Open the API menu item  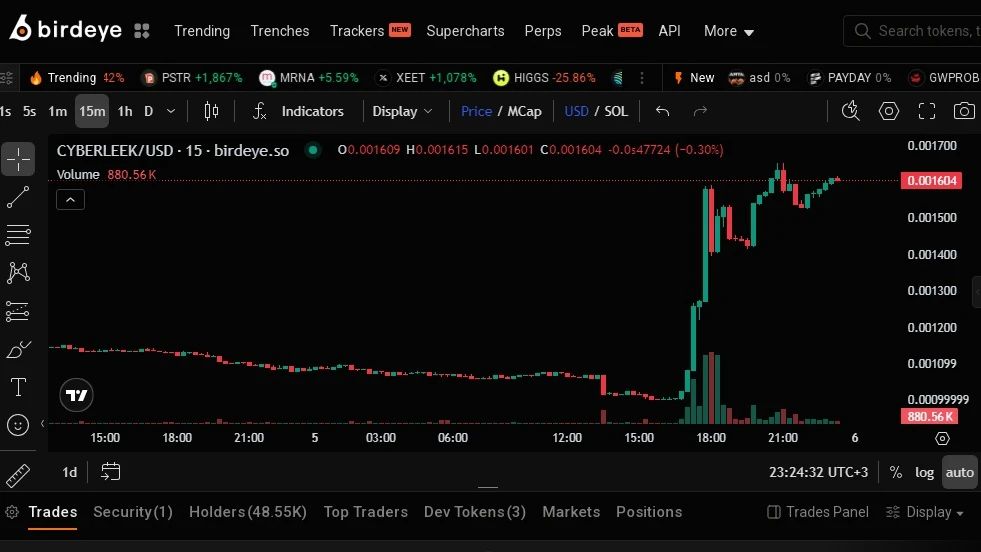(x=669, y=31)
